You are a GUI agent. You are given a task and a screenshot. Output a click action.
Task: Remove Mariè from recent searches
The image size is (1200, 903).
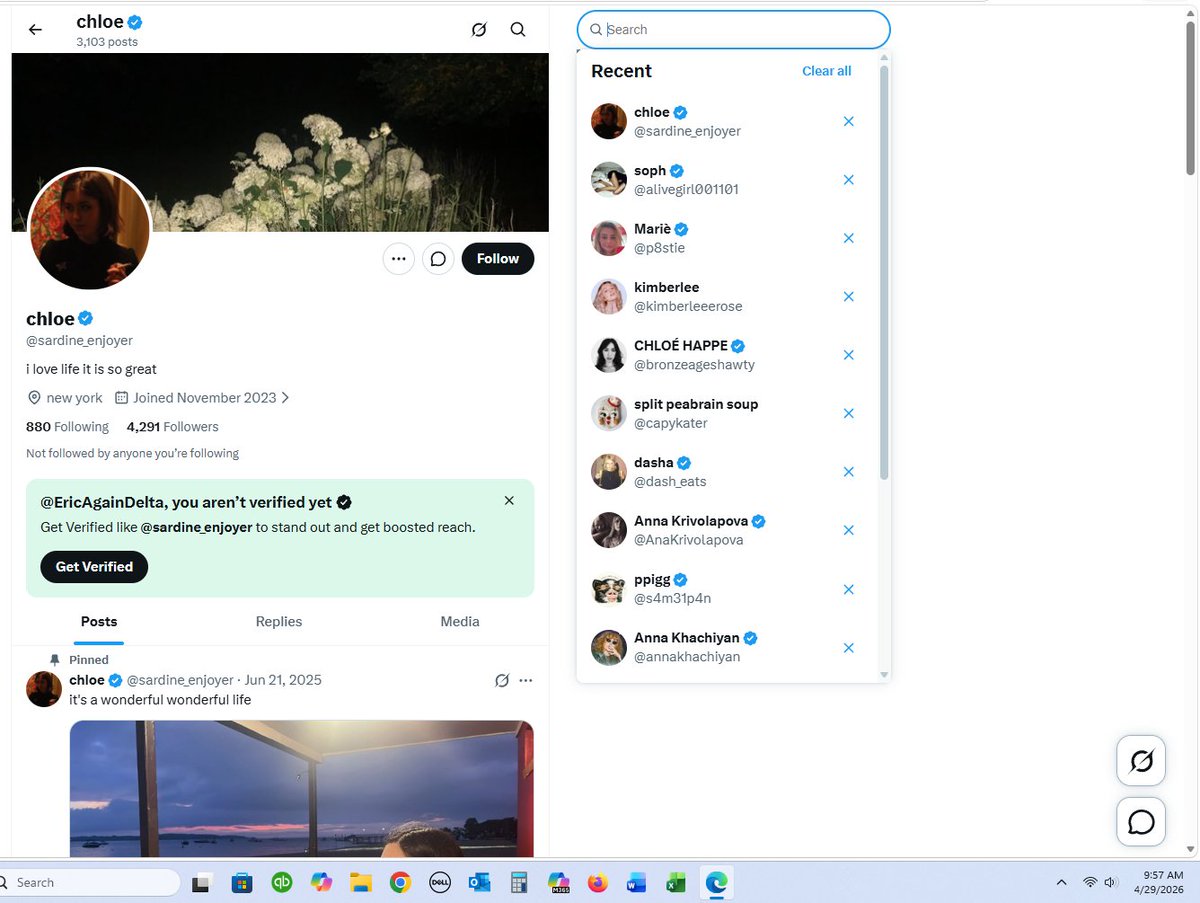(849, 238)
